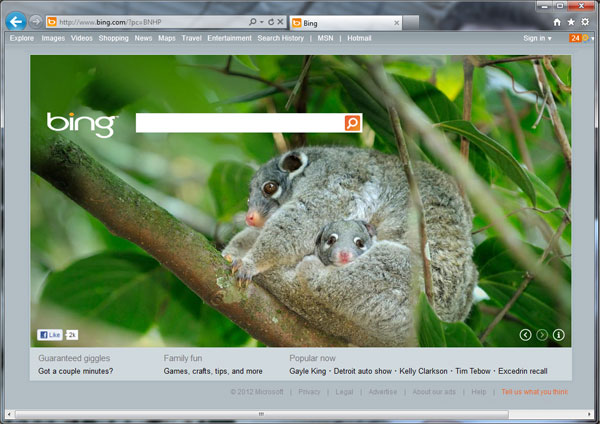Open the address bar autocomplete dropdown arrow
This screenshot has width=600, height=424.
[262, 22]
